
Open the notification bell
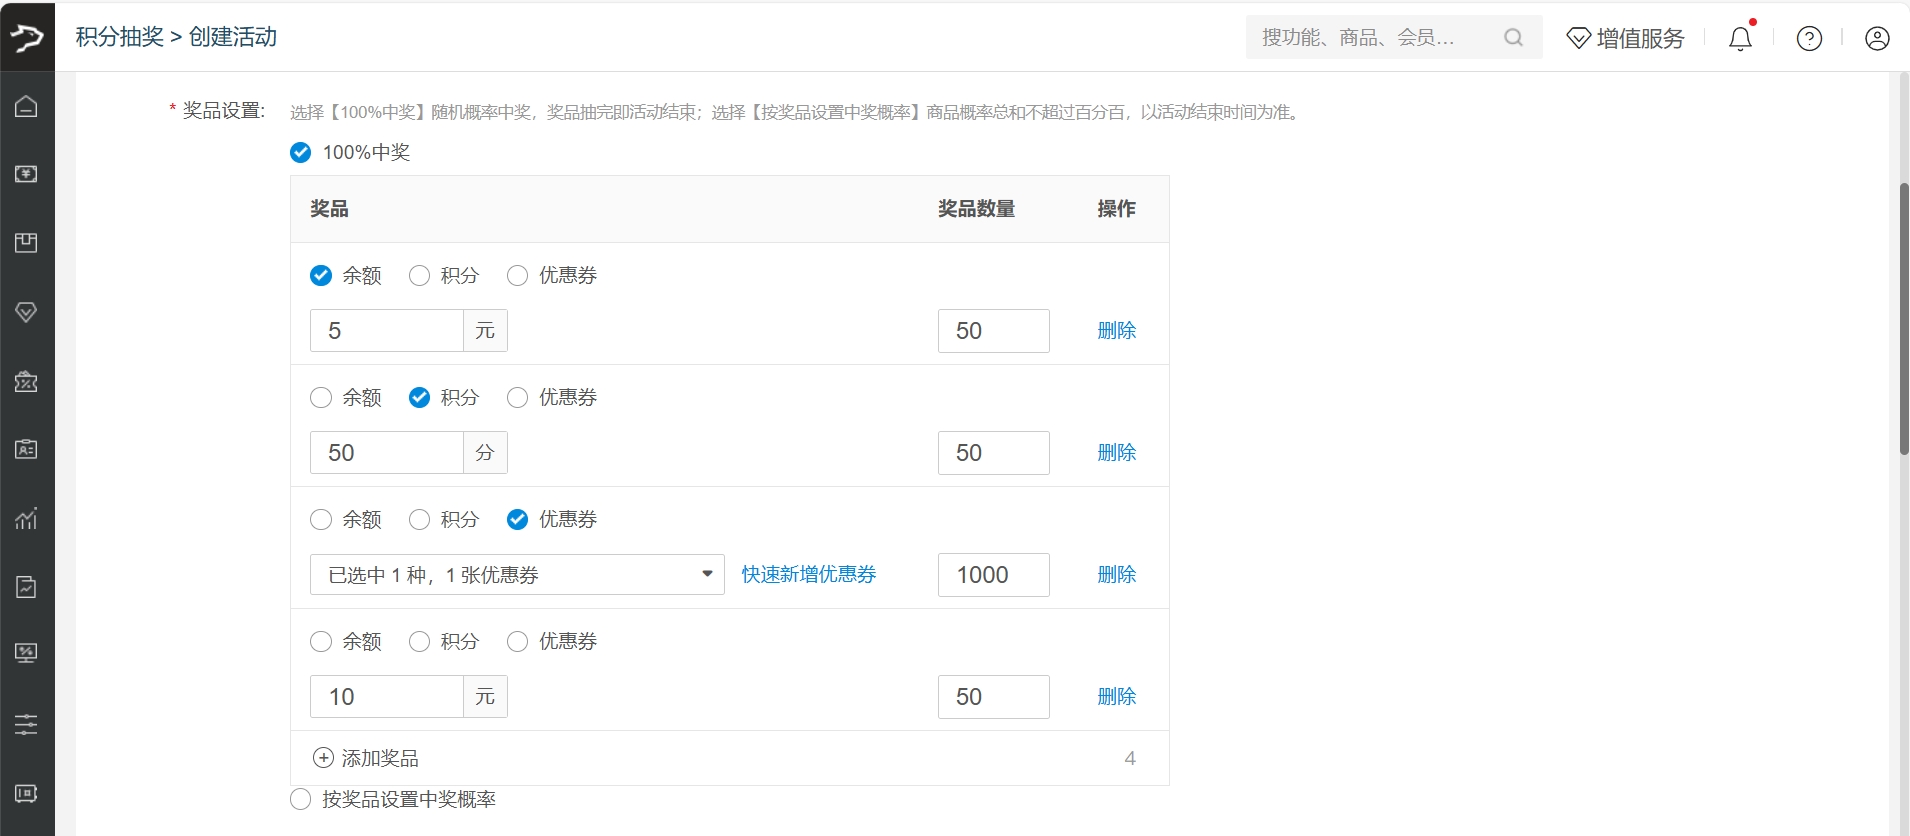[1740, 38]
